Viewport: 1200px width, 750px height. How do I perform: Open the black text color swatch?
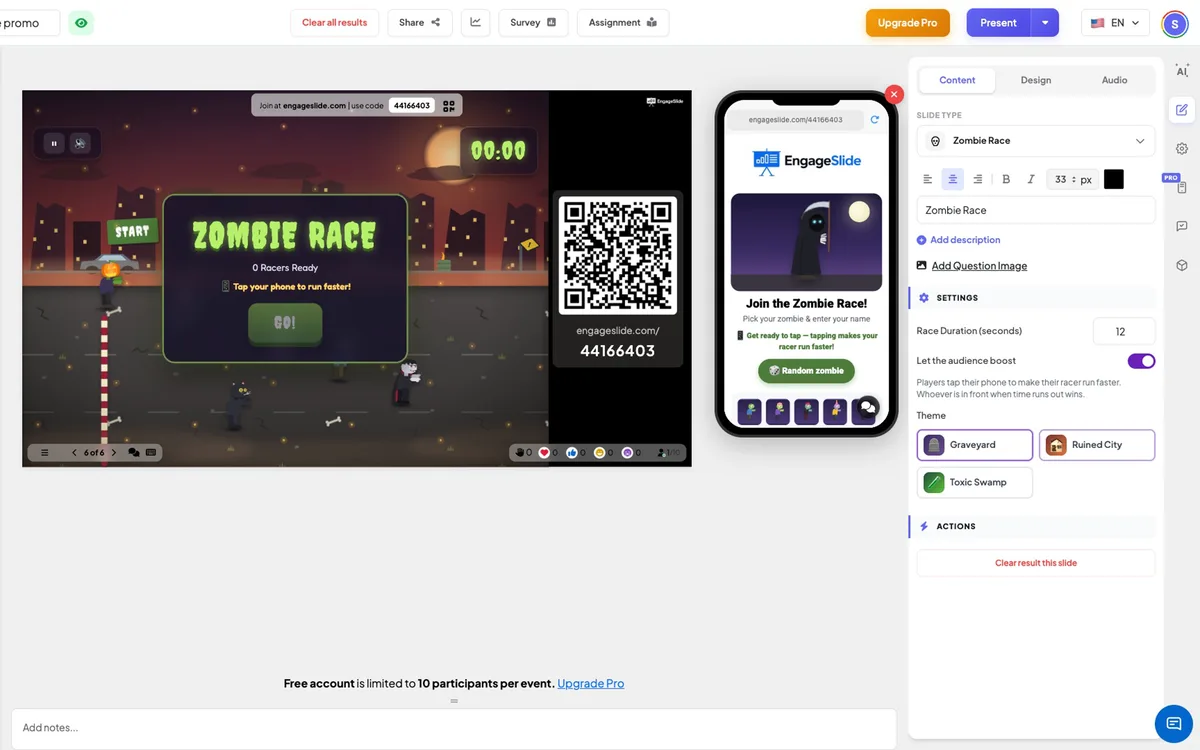[x=1113, y=179]
